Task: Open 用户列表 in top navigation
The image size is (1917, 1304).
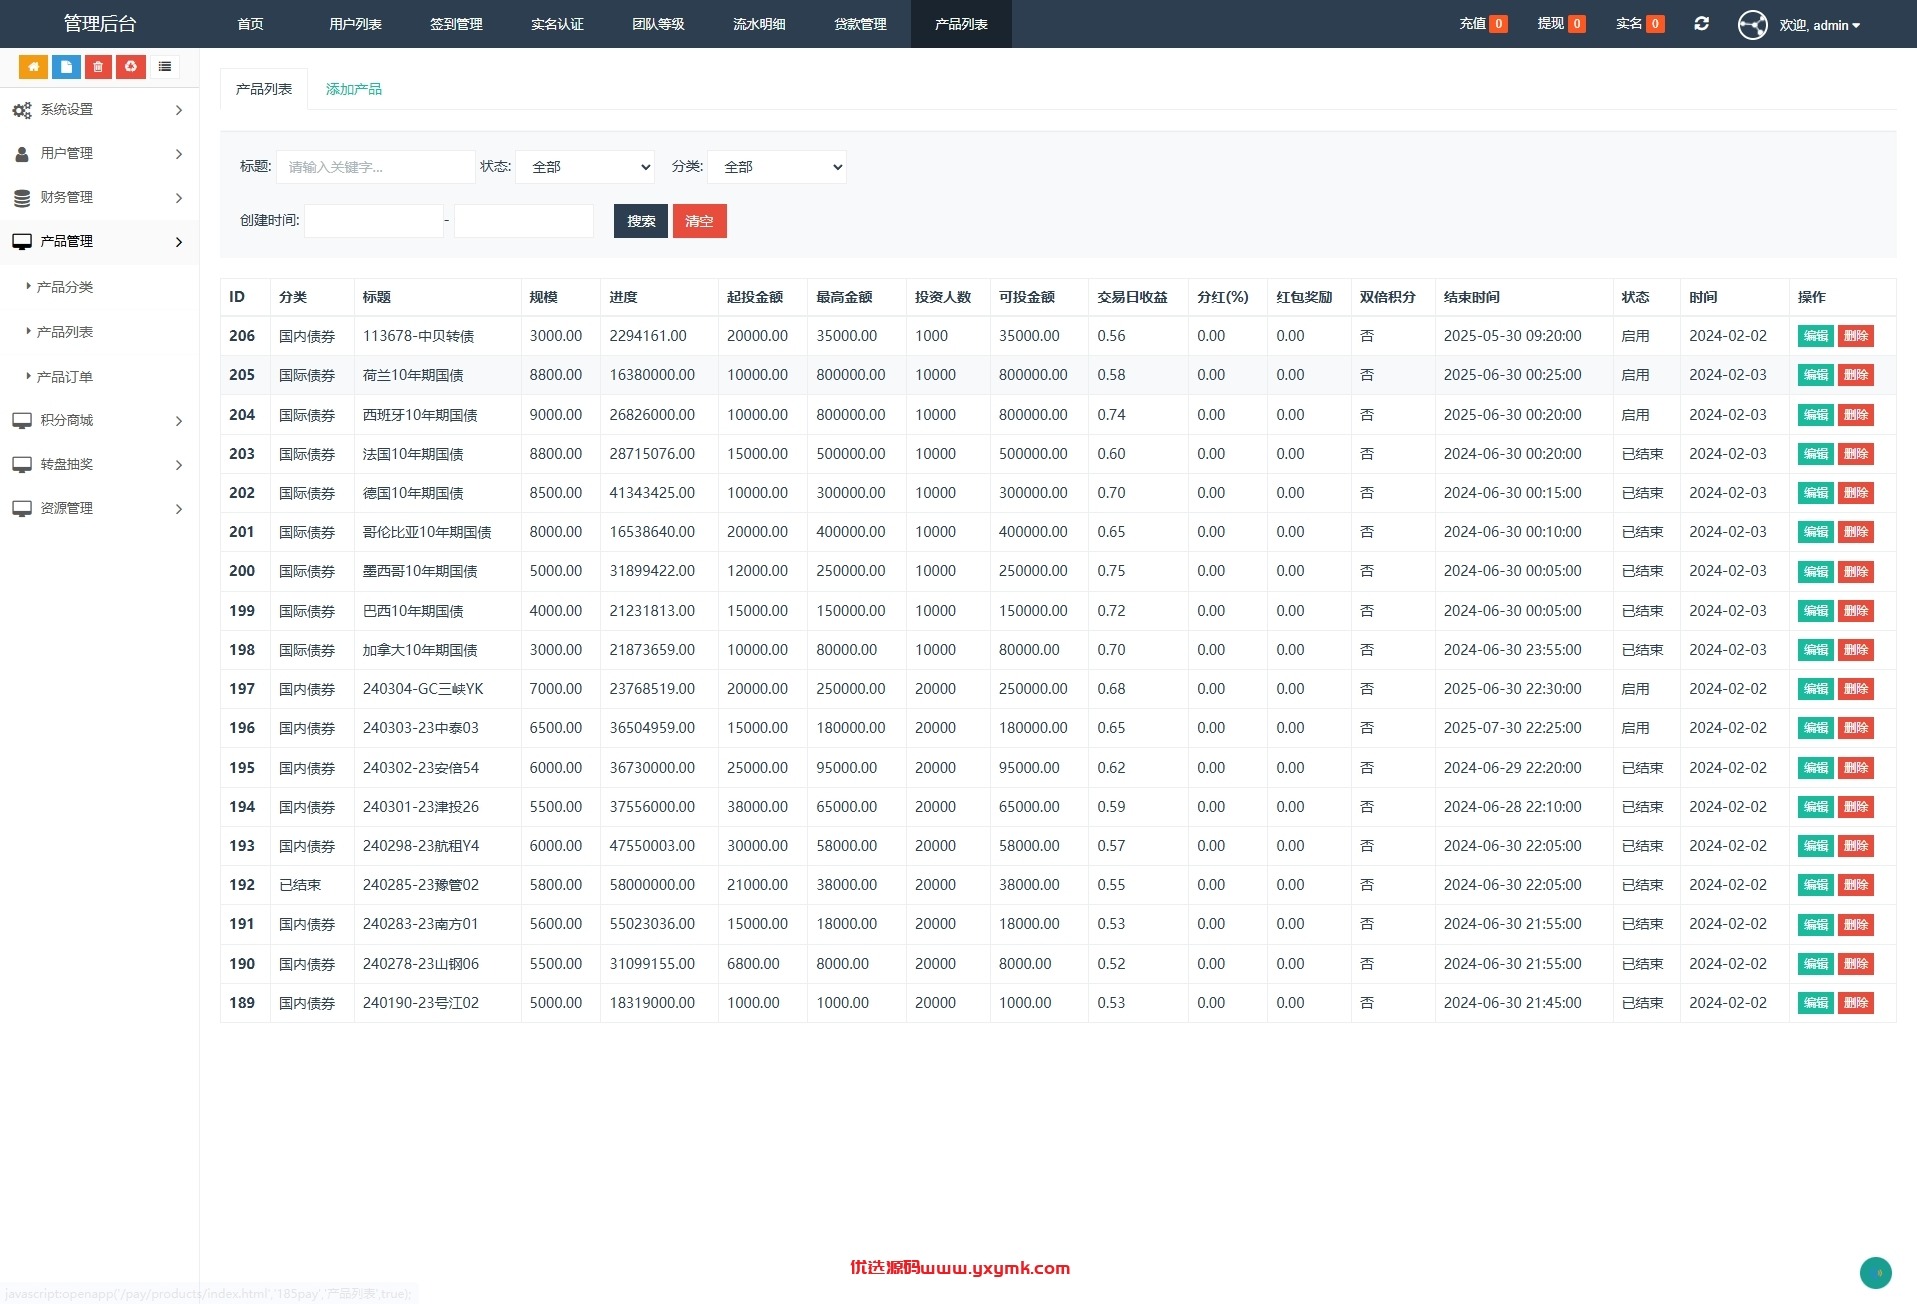Action: click(355, 24)
